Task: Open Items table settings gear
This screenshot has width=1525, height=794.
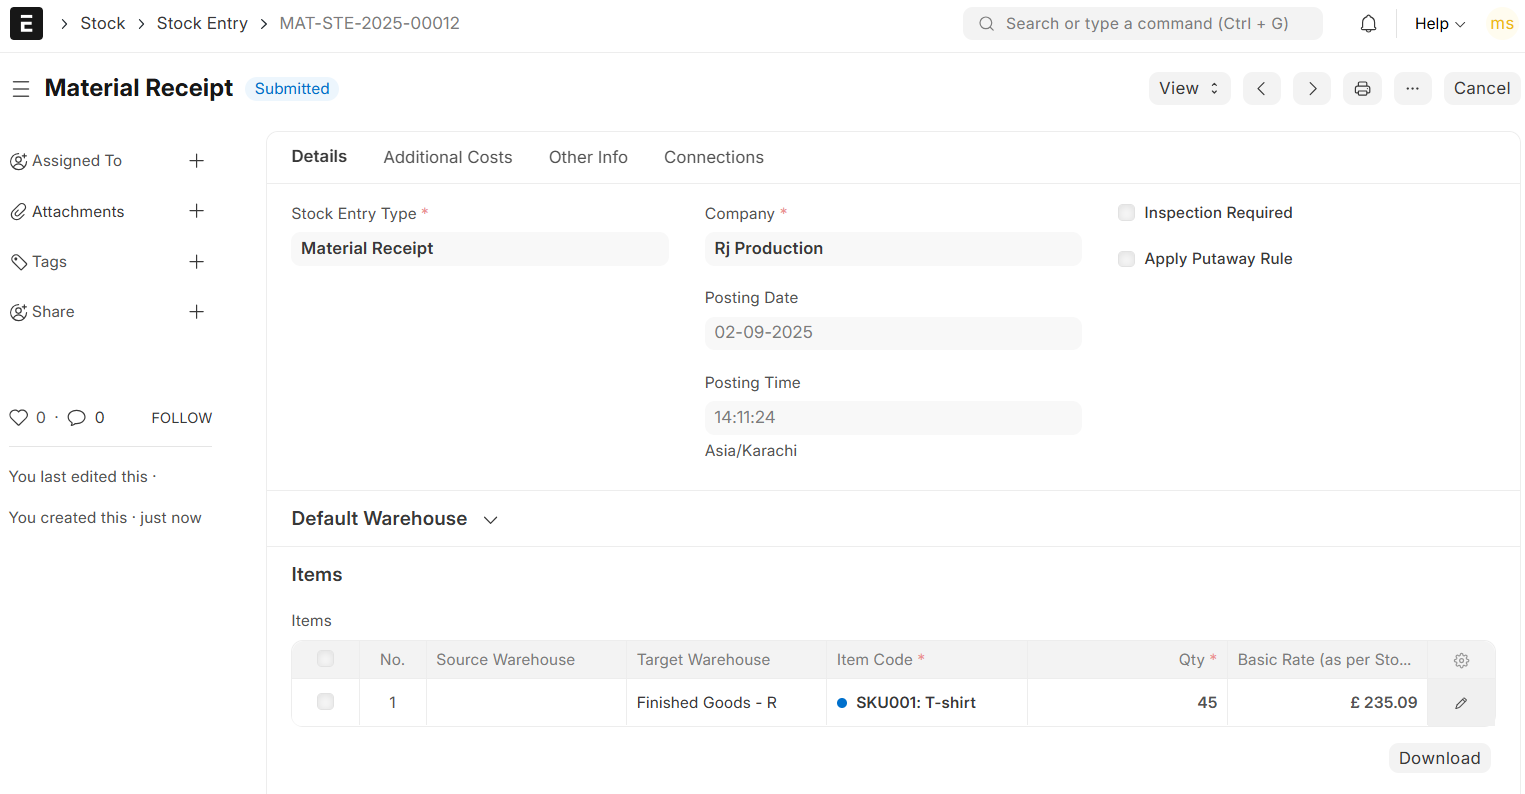Action: [x=1461, y=660]
